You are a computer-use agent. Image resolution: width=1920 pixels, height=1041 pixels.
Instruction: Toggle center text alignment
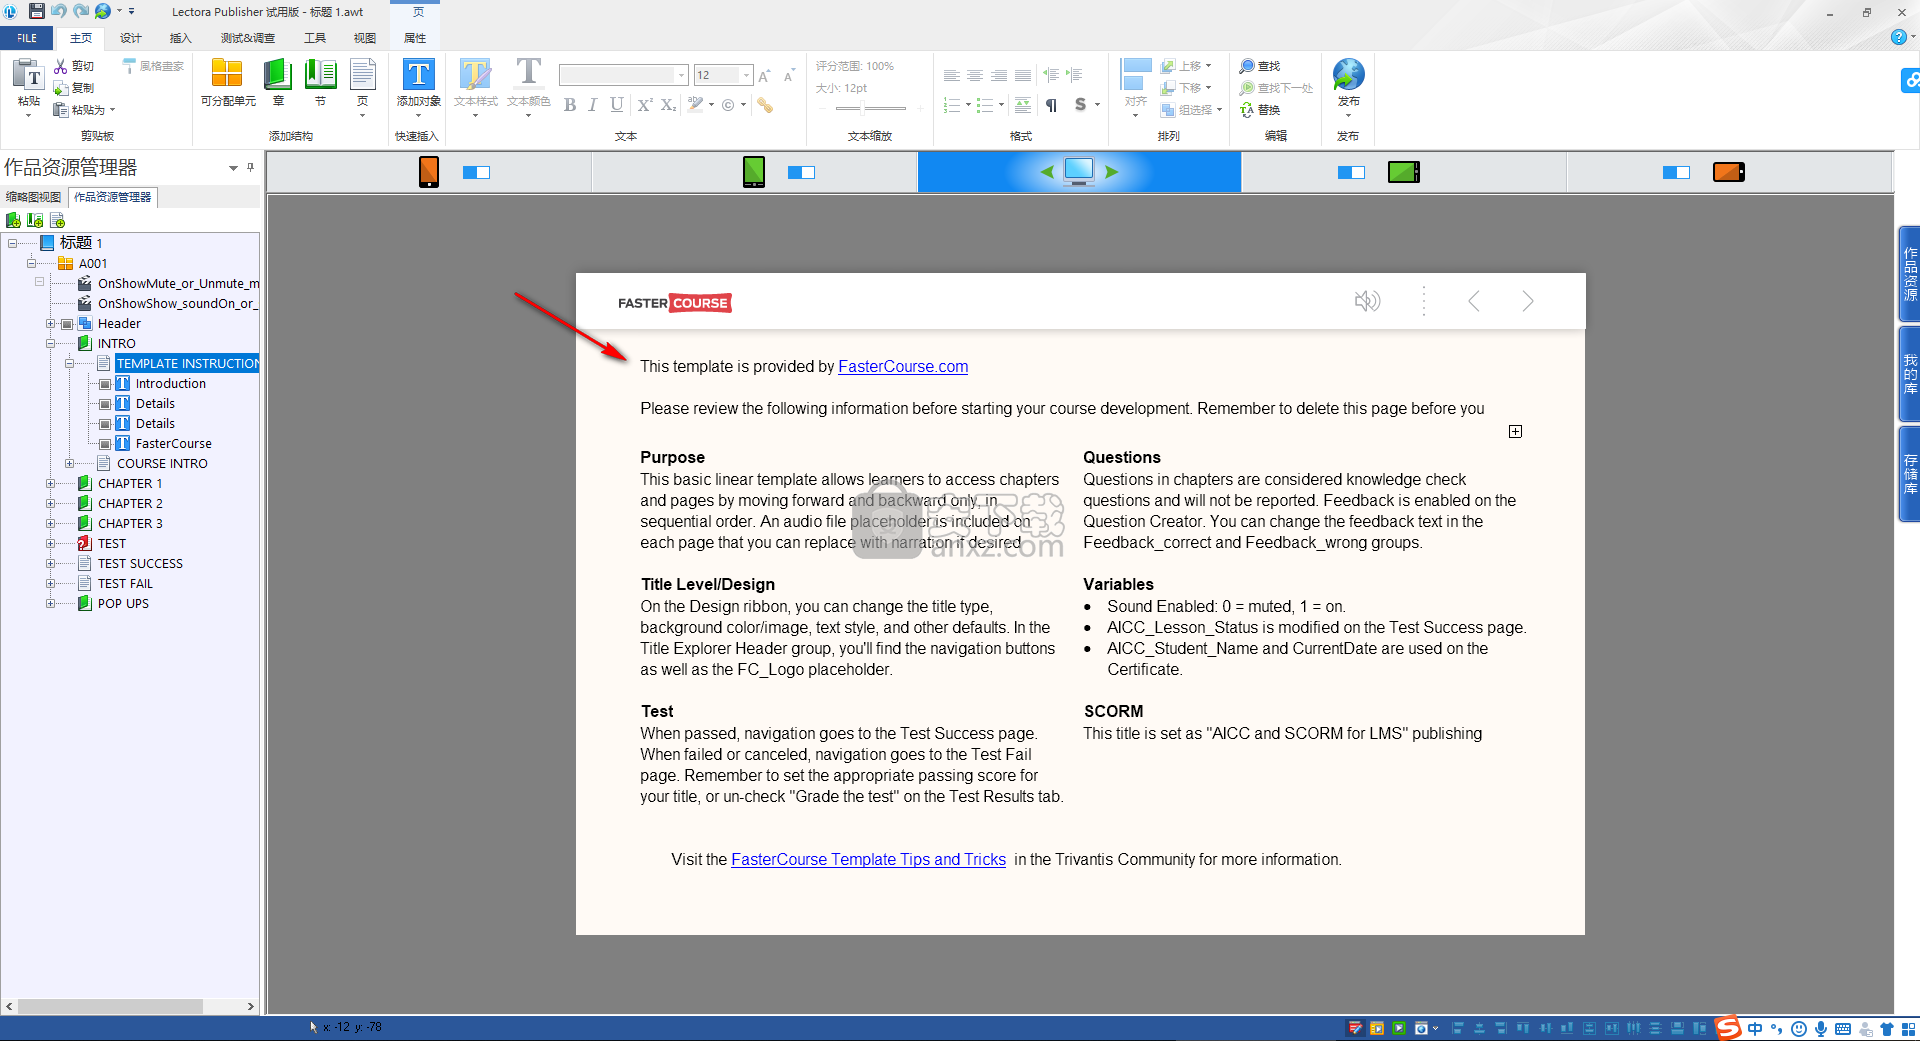tap(975, 75)
